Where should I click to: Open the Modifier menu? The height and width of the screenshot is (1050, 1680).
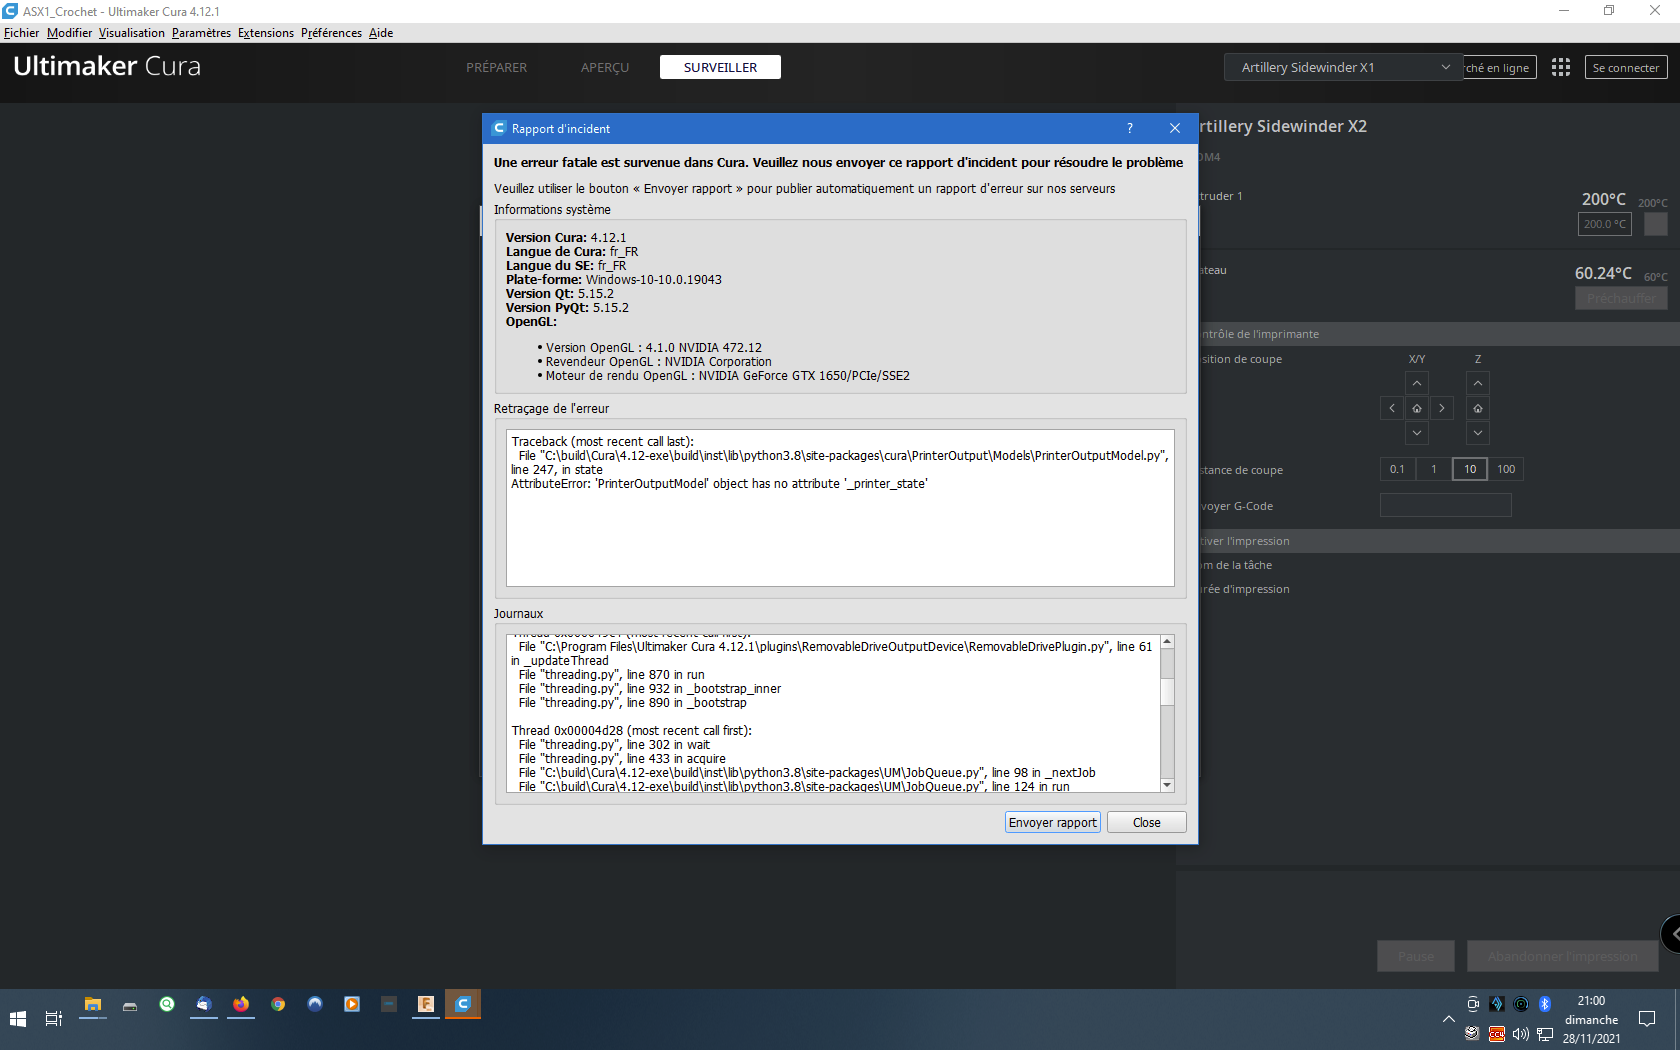(69, 33)
